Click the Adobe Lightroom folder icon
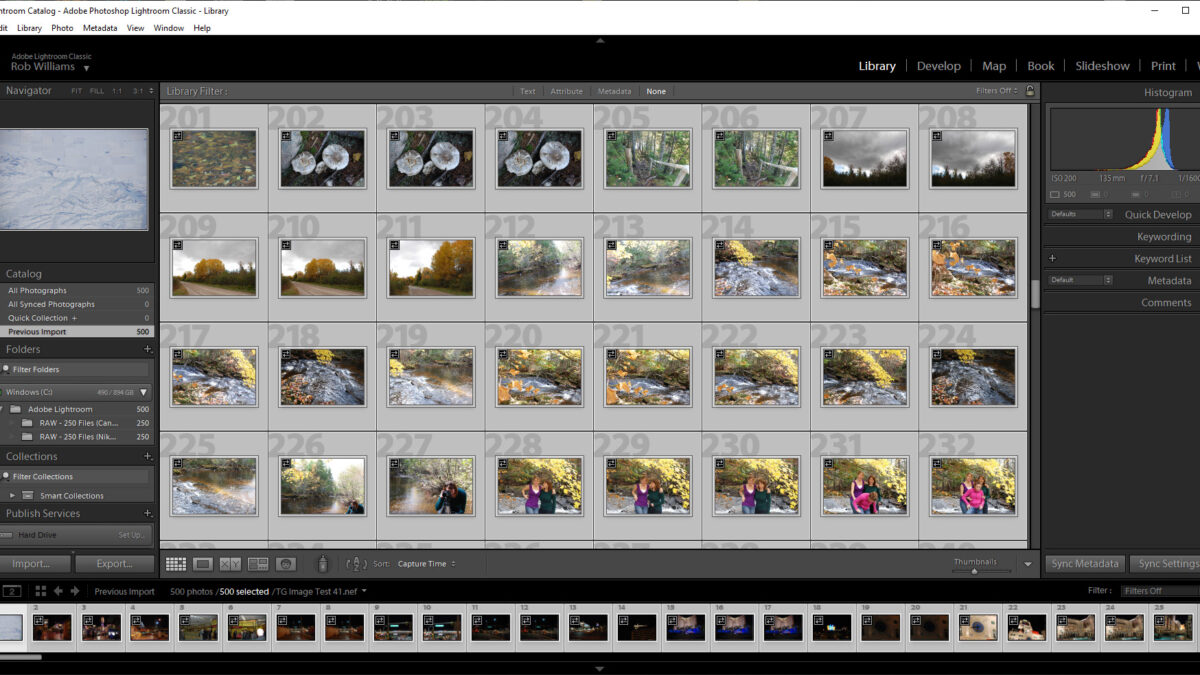The width and height of the screenshot is (1200, 675). coord(15,409)
